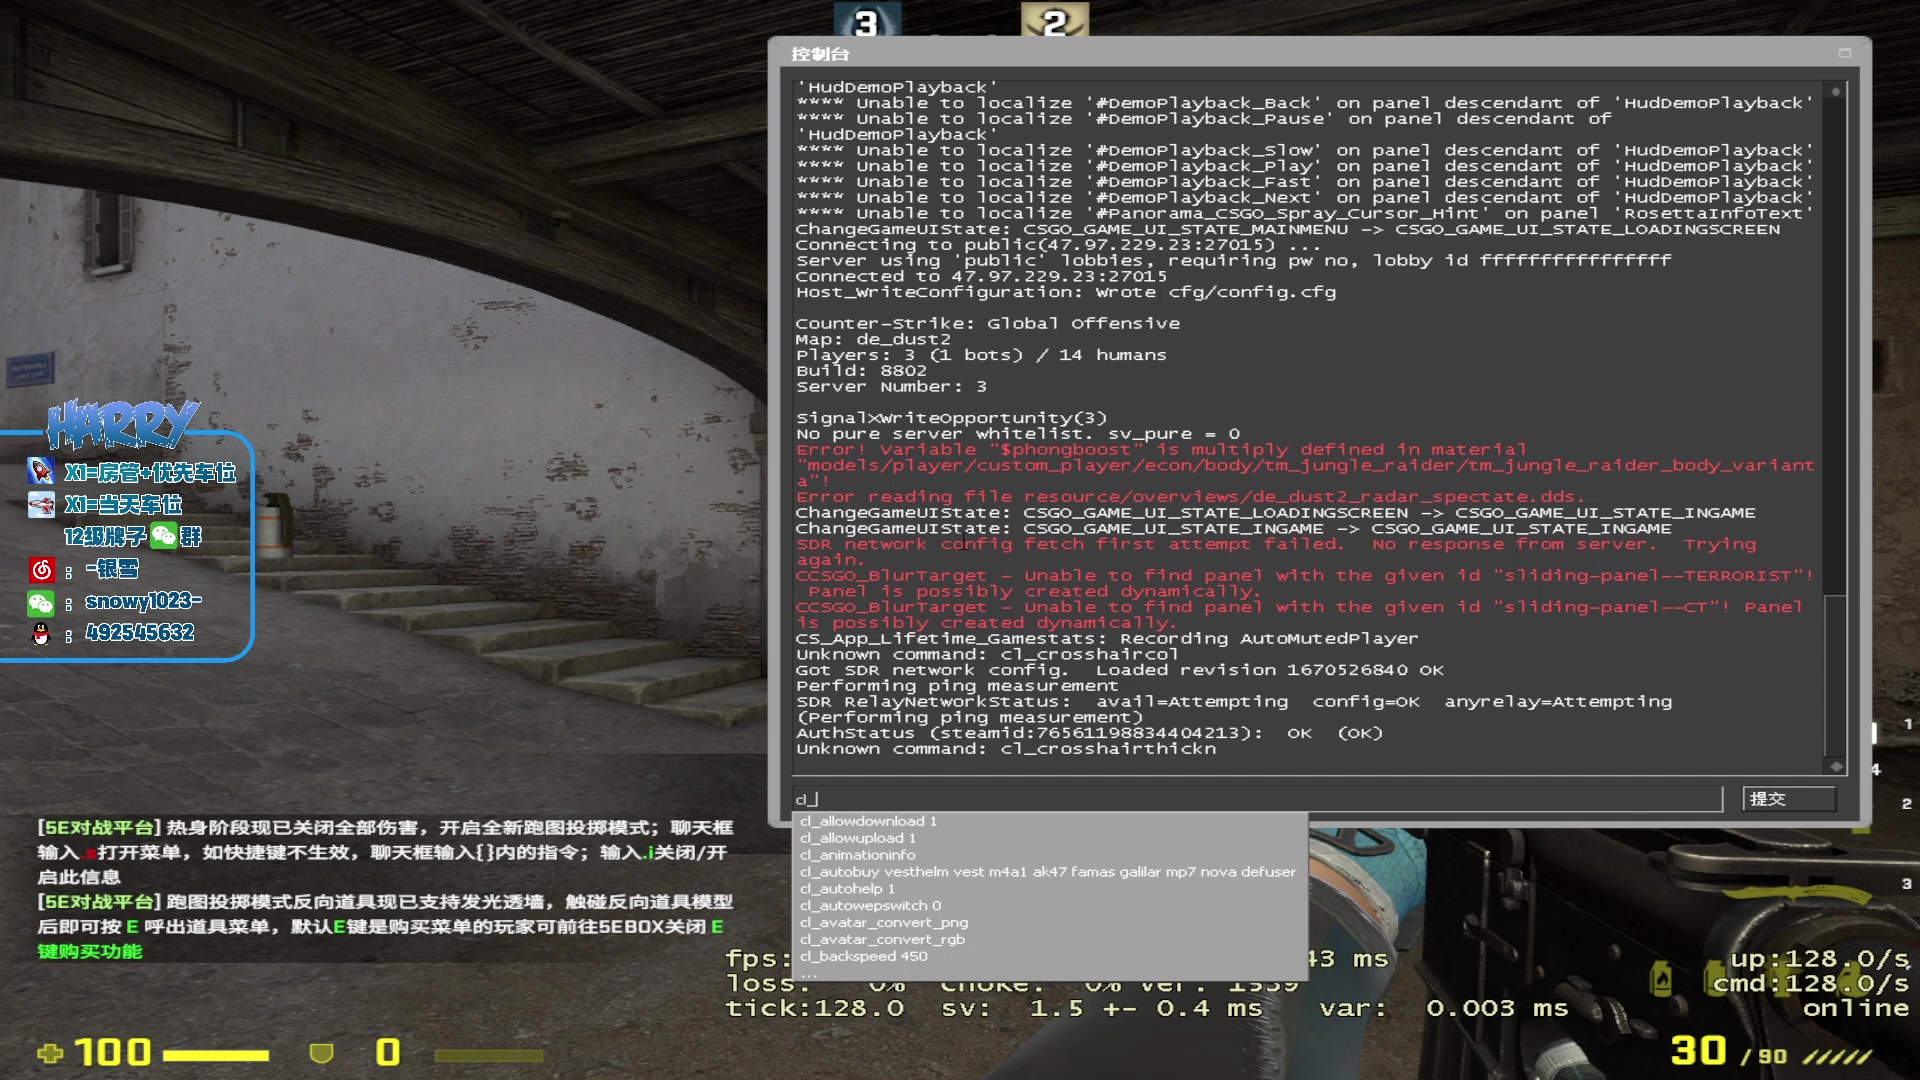Viewport: 1920px width, 1080px height.
Task: Click the 'up:128.0/s' net graph readout
Action: pos(1820,958)
